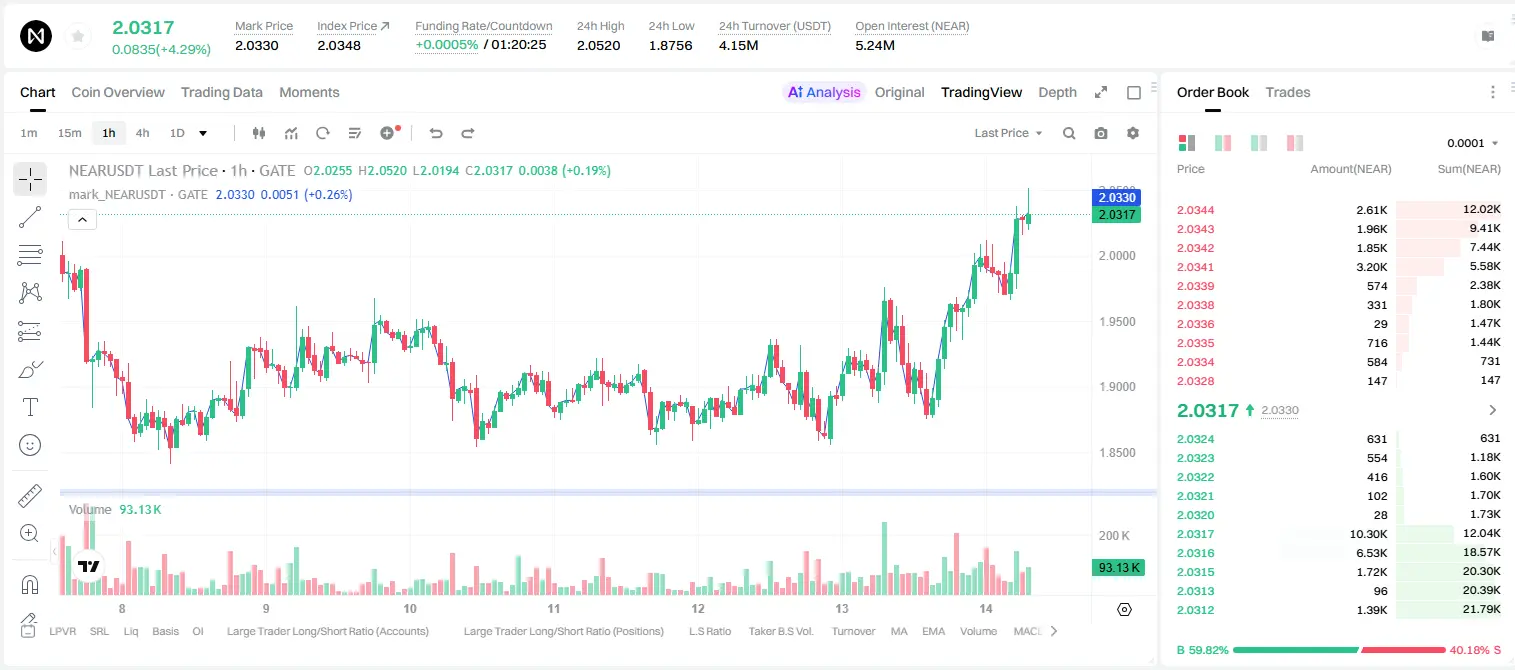Select the trend line drawing tool
Viewport: 1515px width, 670px height.
click(x=30, y=217)
